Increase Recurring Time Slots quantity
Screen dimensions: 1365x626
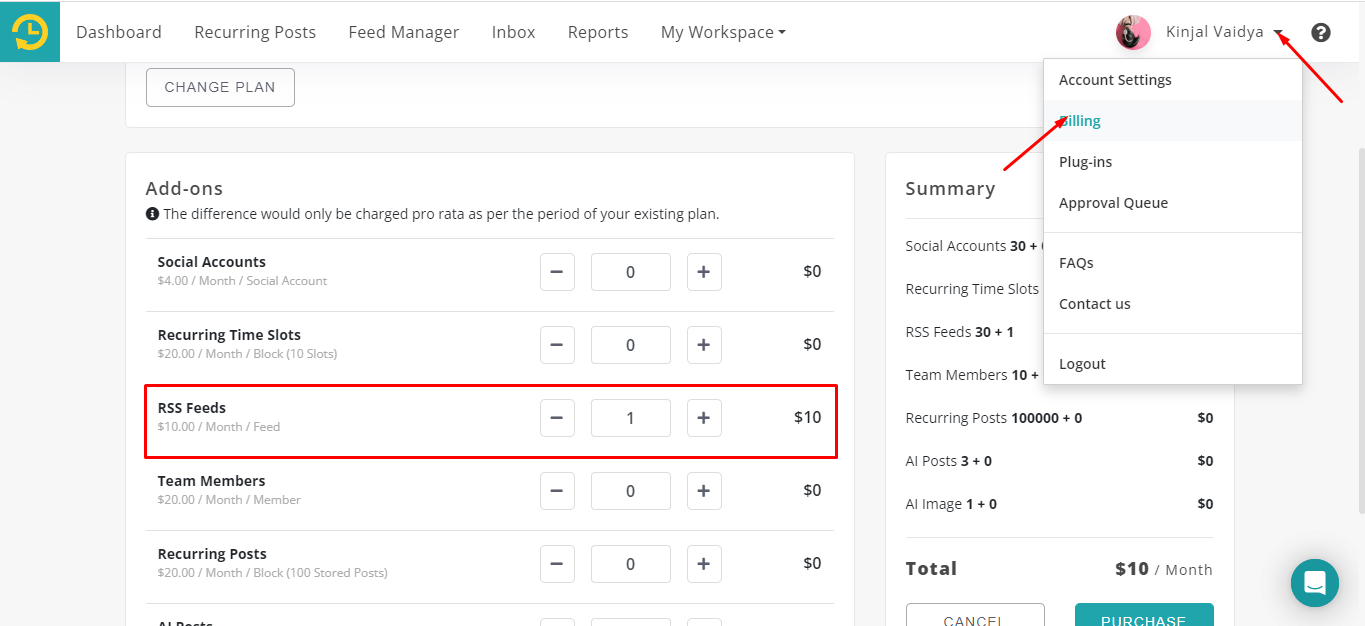point(704,345)
